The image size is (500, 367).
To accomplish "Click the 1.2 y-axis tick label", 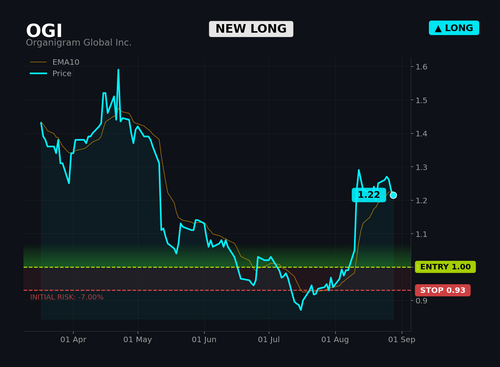I will [x=421, y=201].
